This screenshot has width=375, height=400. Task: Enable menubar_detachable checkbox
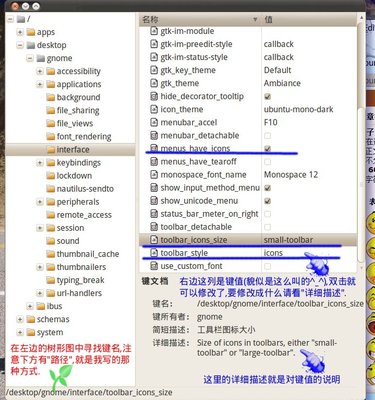267,136
